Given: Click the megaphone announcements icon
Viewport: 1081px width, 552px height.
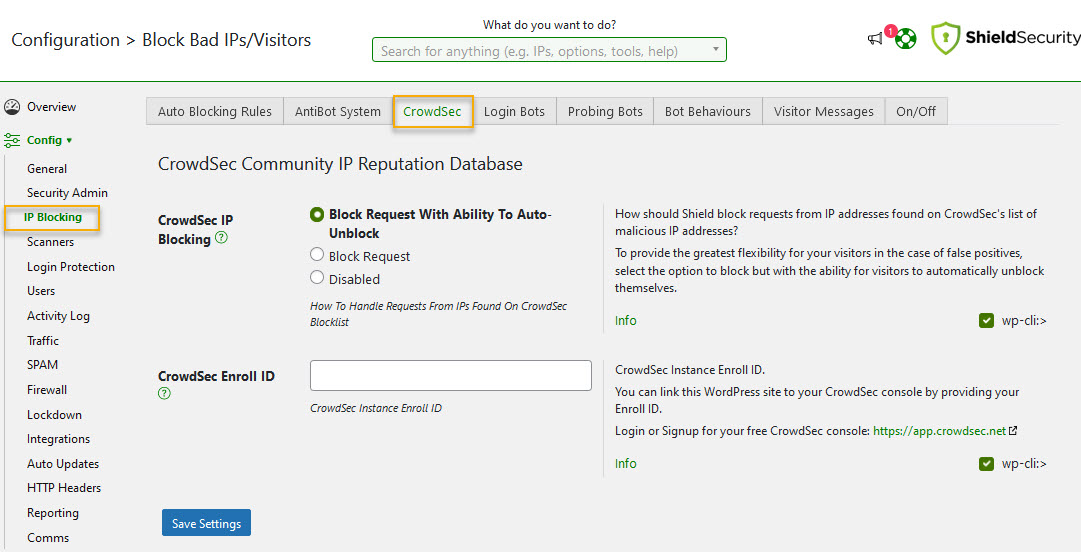Looking at the screenshot, I should [875, 39].
